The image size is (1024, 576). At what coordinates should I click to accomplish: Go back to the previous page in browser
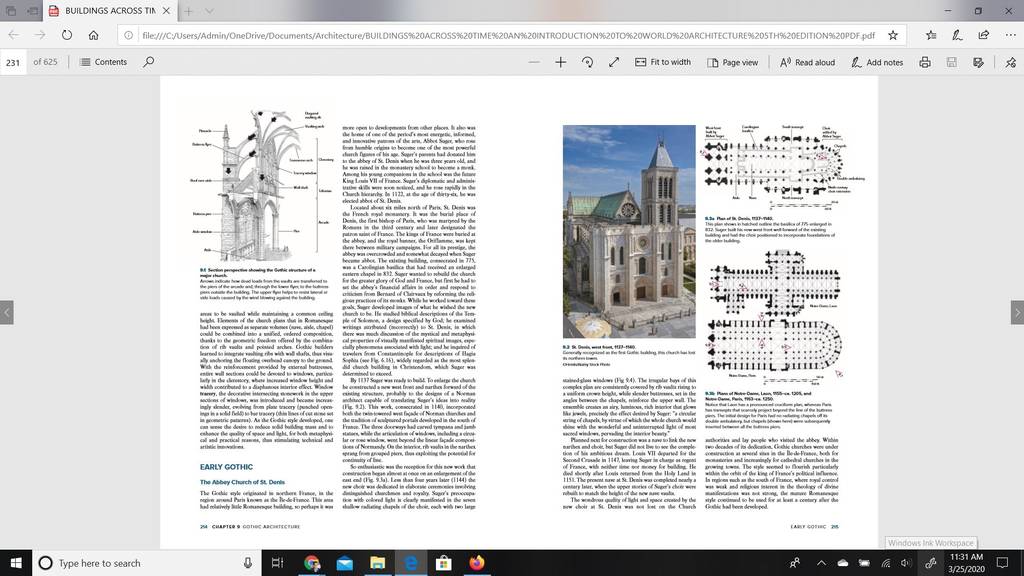click(14, 35)
